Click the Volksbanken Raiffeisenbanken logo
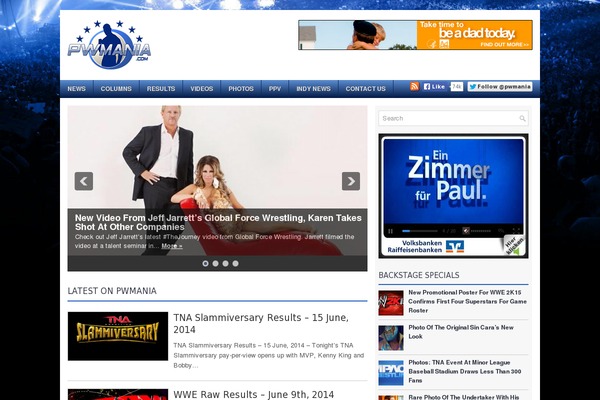The height and width of the screenshot is (400, 600). point(426,247)
